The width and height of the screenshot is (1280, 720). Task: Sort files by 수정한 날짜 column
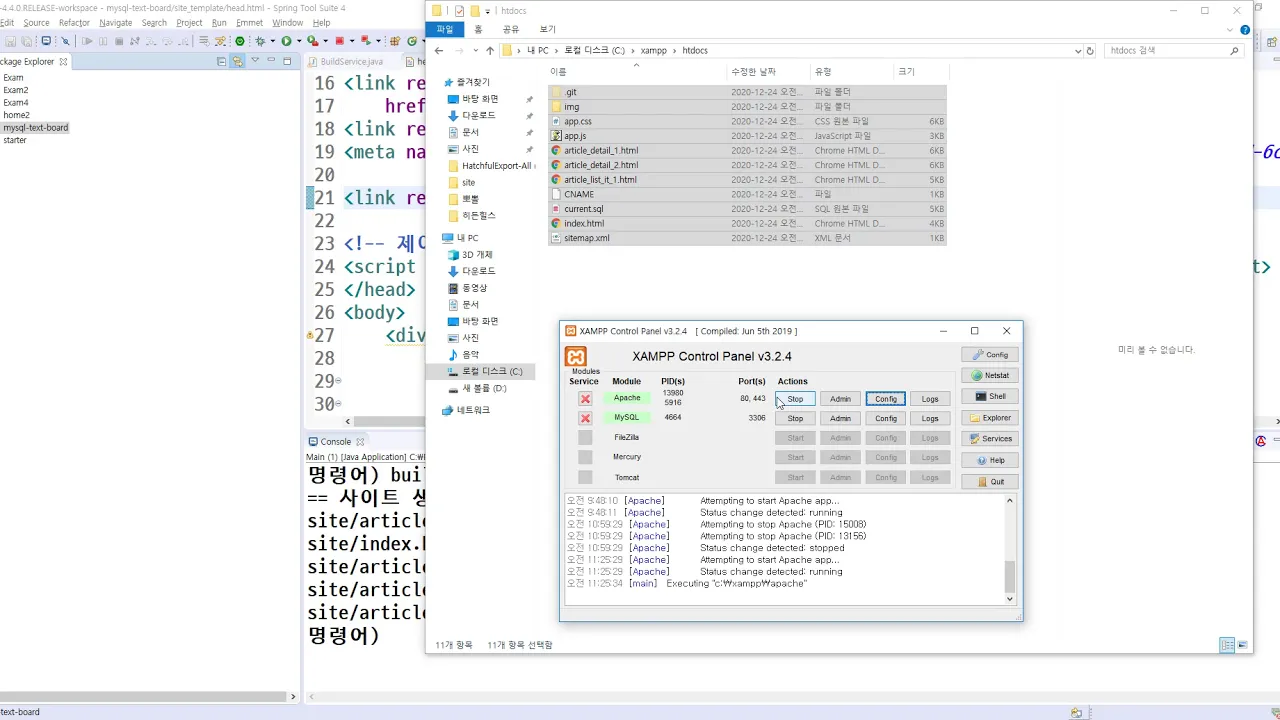tap(768, 72)
